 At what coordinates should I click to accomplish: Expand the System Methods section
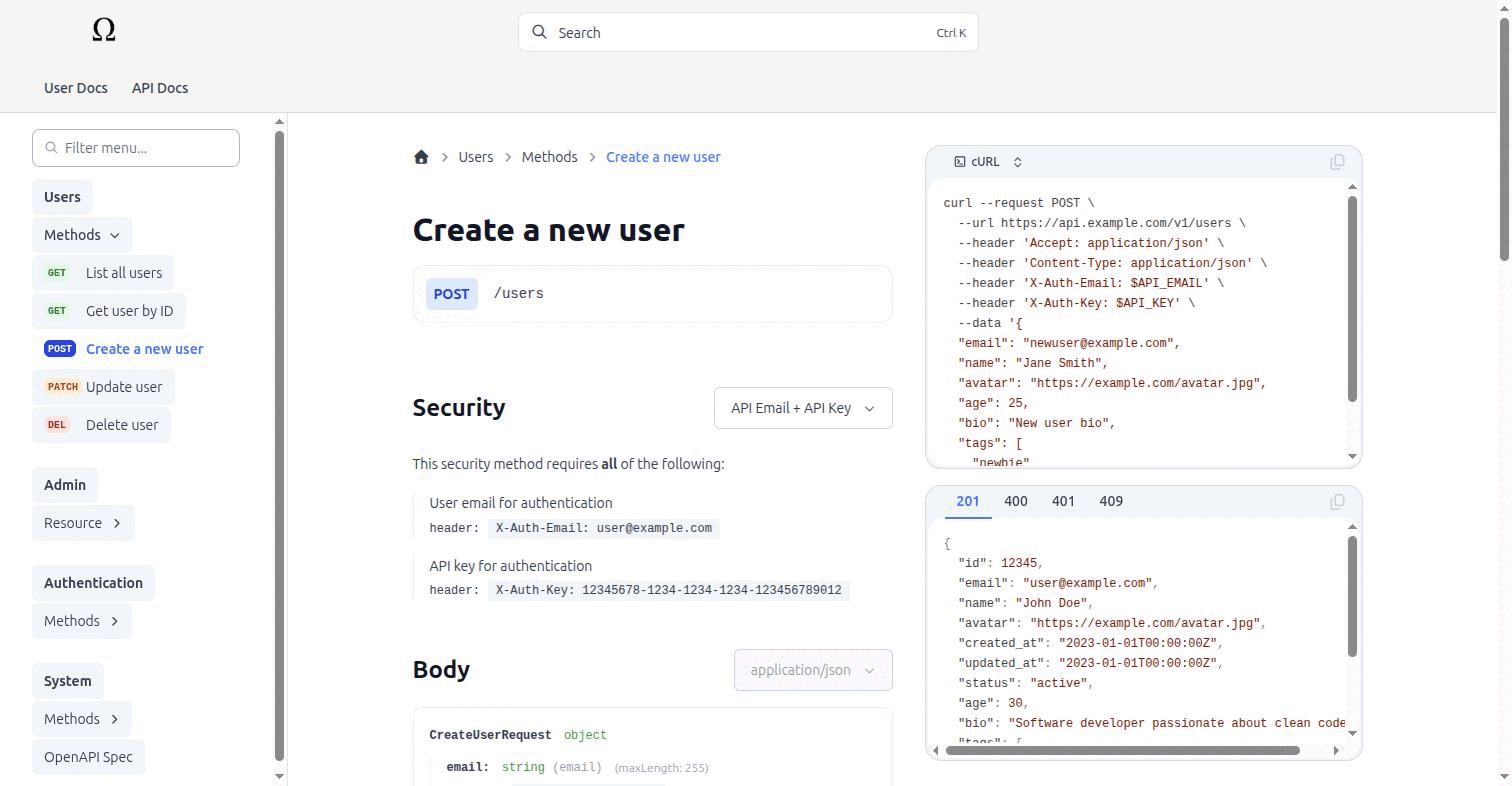click(82, 719)
